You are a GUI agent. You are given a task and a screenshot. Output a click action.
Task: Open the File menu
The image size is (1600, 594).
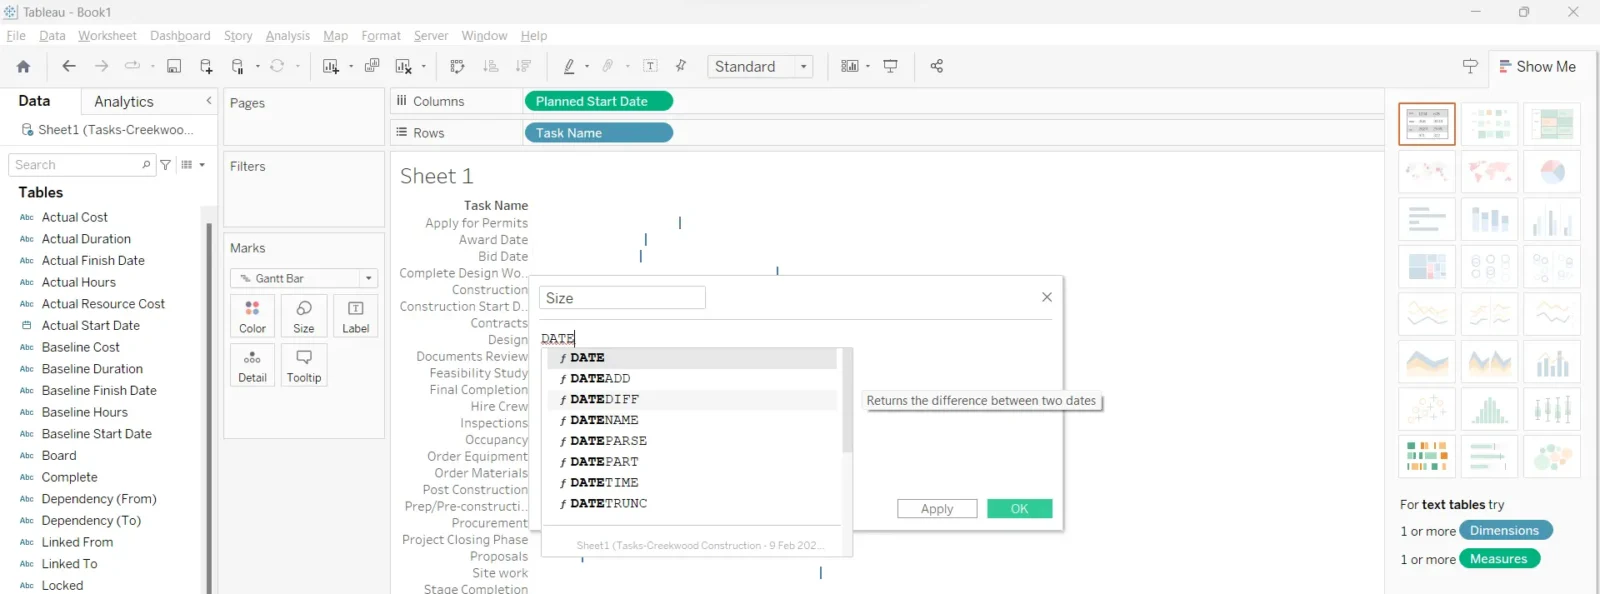16,36
